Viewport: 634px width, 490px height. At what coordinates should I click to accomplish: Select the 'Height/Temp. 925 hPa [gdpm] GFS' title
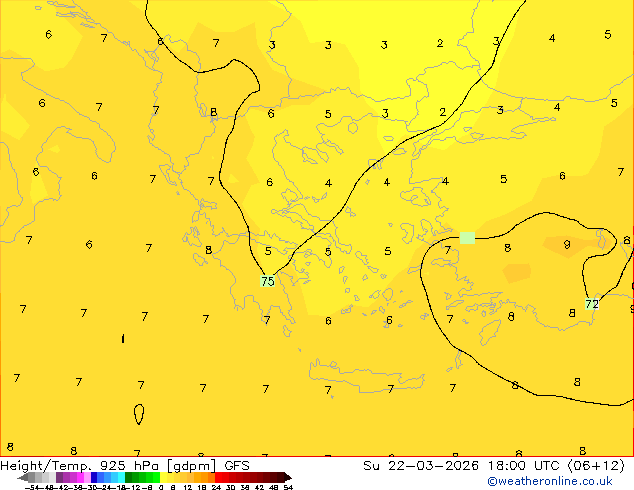pos(125,466)
